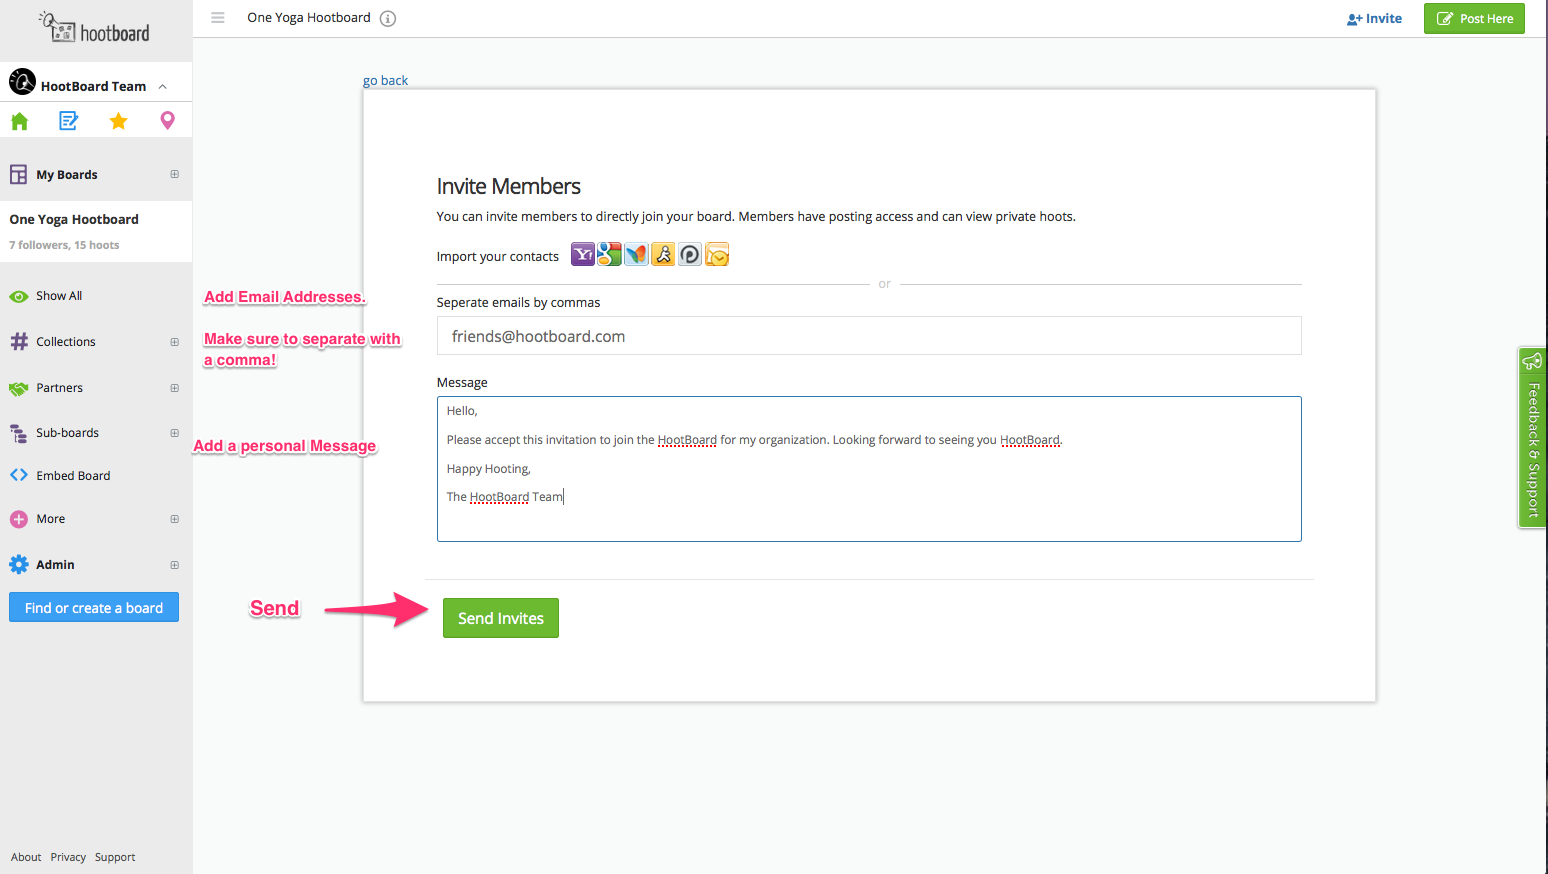Toggle the Show All eye icon
1548x874 pixels.
(x=18, y=296)
